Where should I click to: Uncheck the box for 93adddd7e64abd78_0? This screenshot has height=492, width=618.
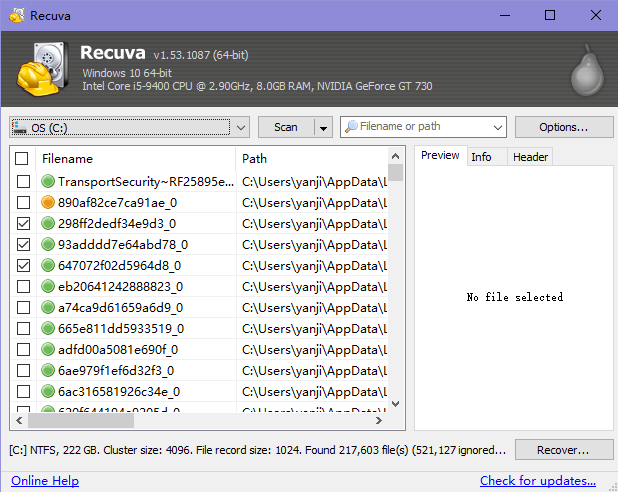coord(23,244)
